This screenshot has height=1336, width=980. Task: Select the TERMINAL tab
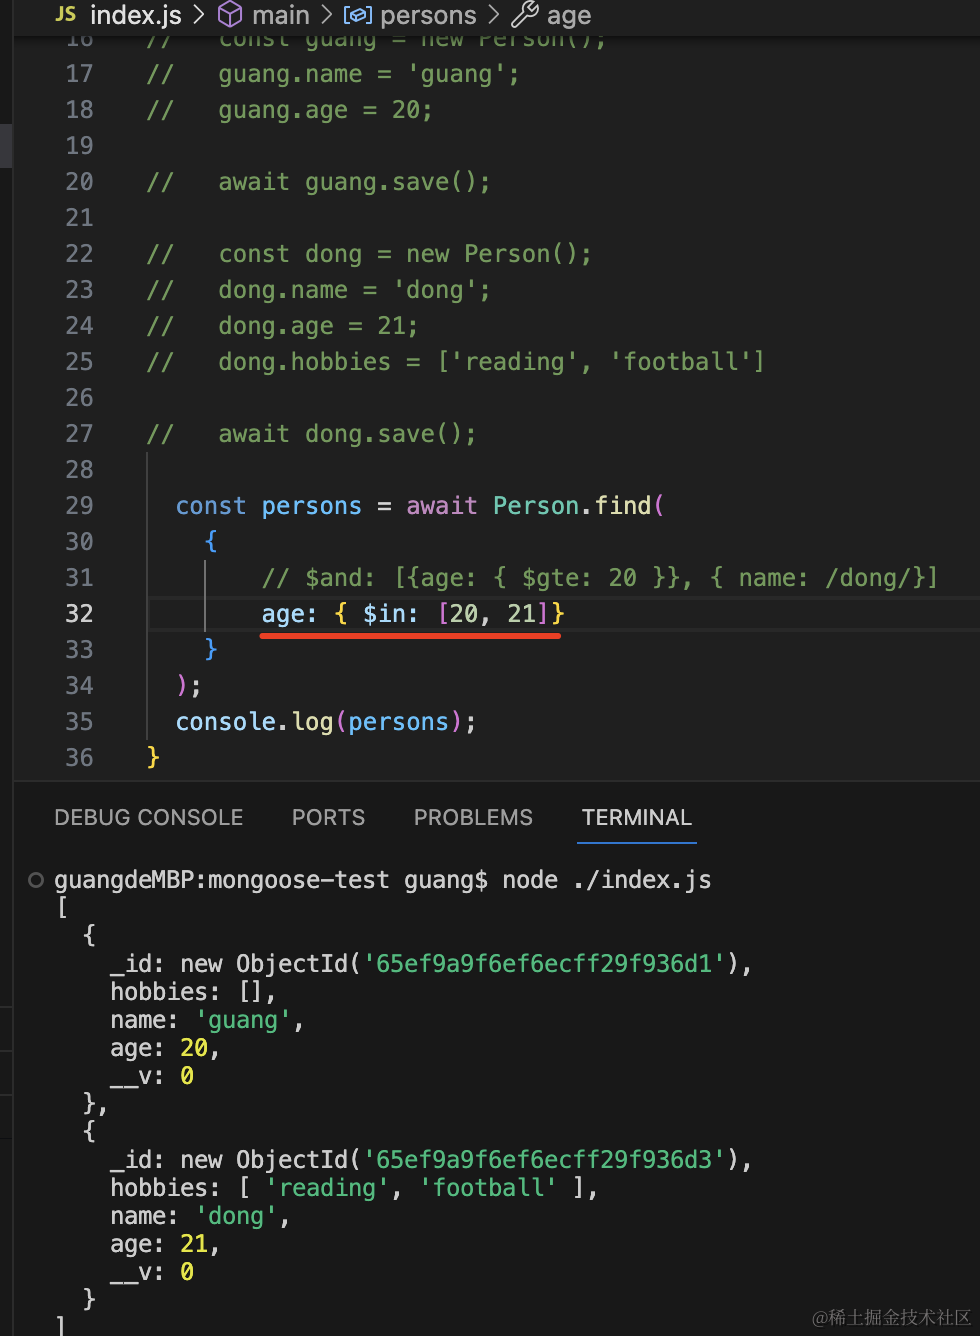click(637, 817)
